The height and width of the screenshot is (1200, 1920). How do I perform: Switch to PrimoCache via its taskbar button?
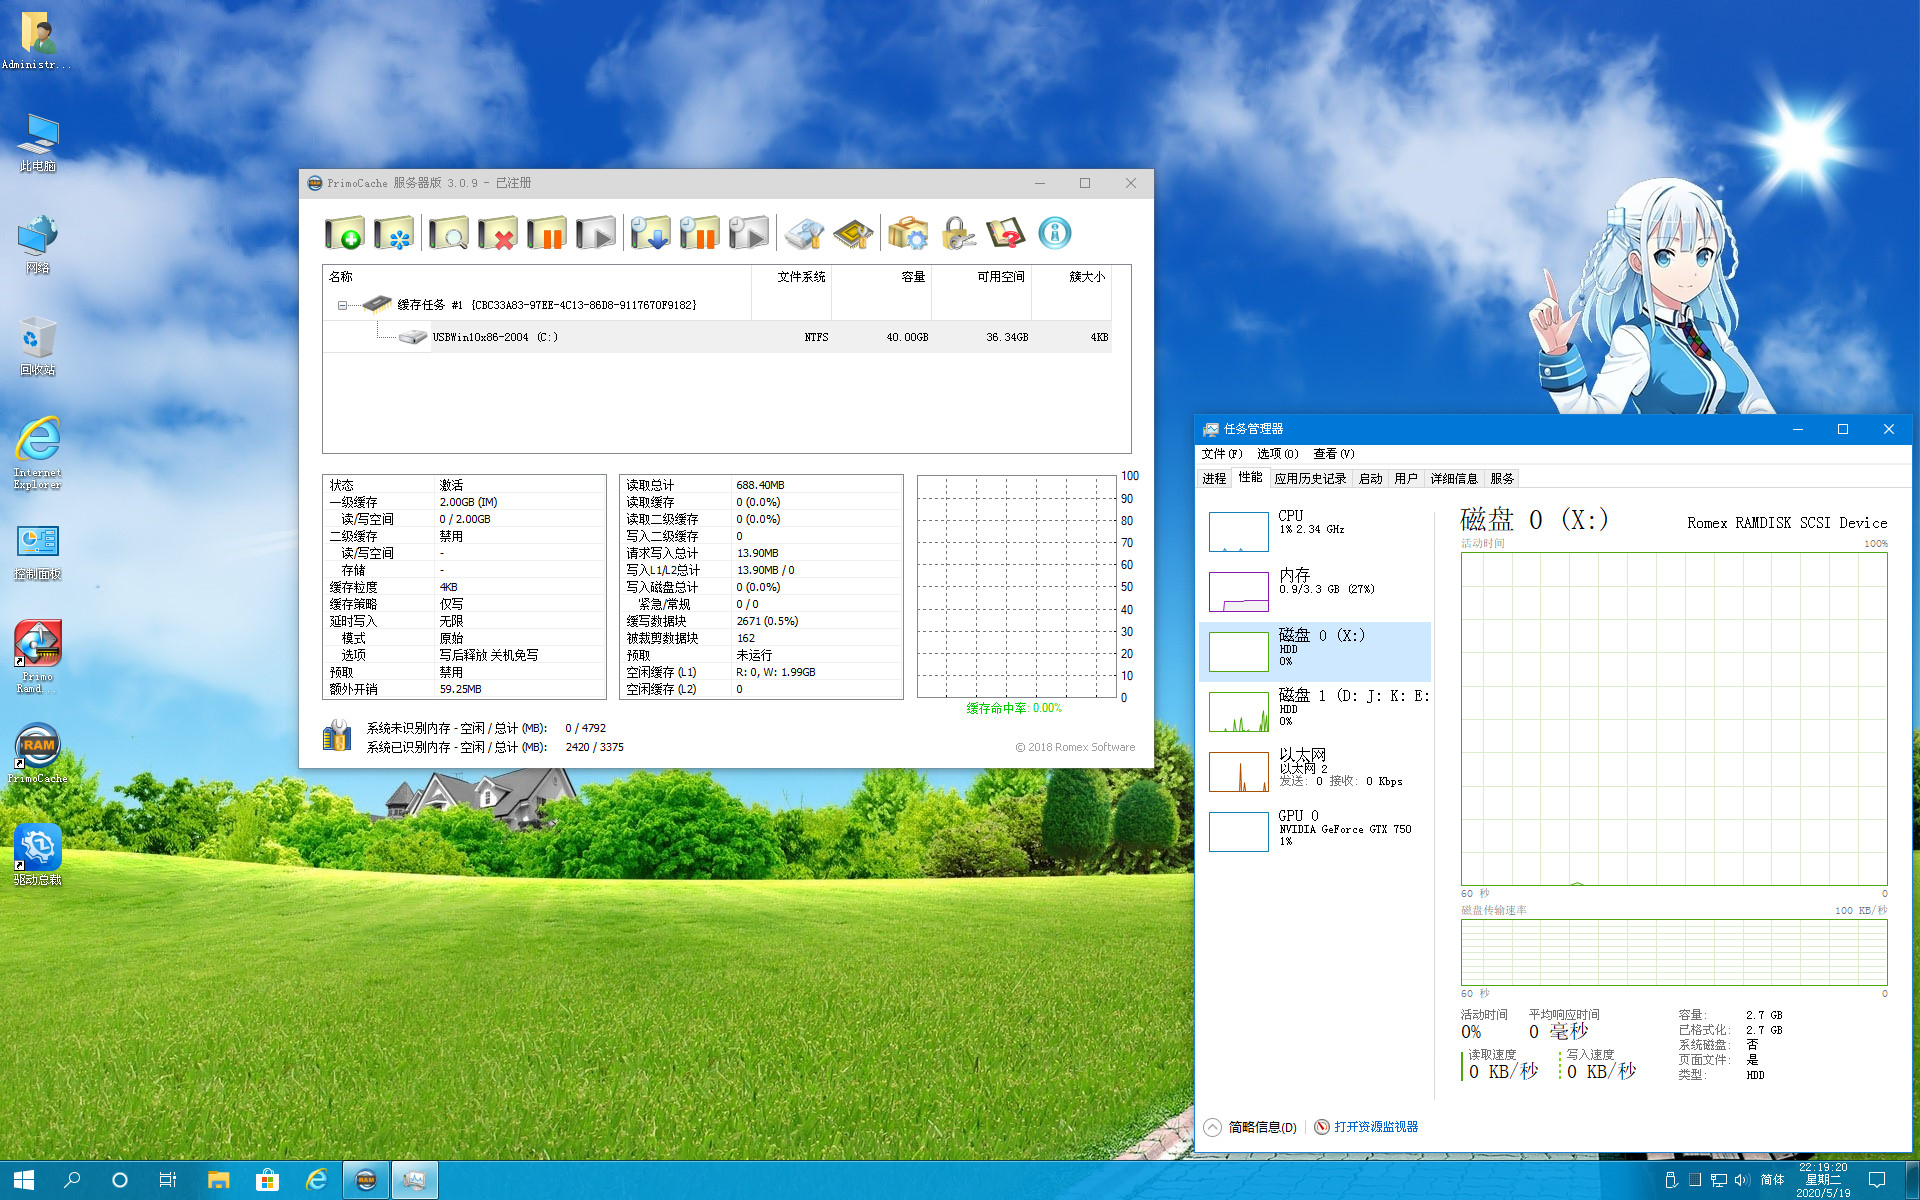(366, 1180)
